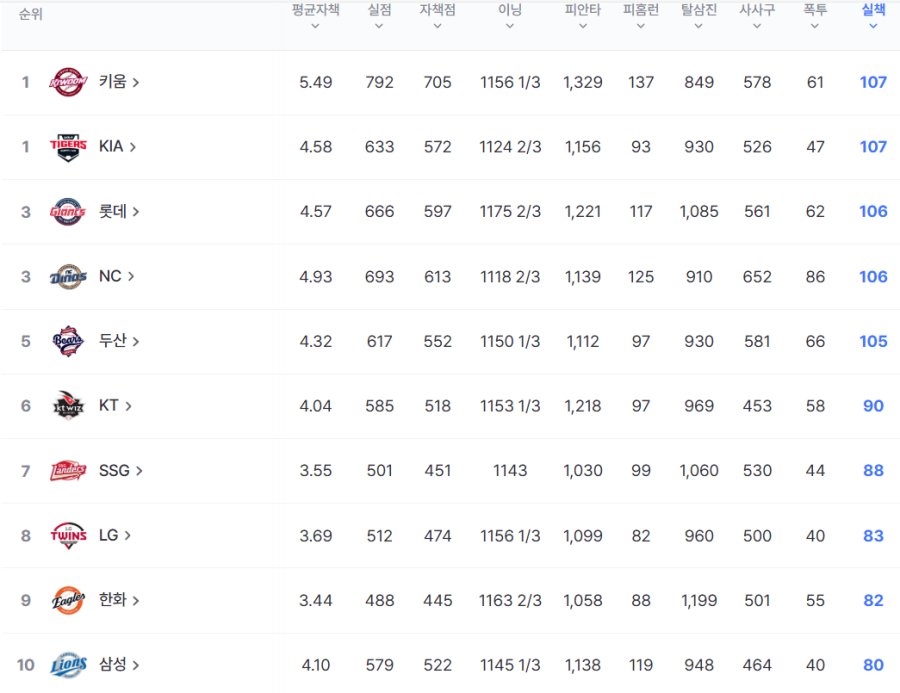Click the Lotte Giants team logo
The width and height of the screenshot is (900, 693).
coord(68,212)
